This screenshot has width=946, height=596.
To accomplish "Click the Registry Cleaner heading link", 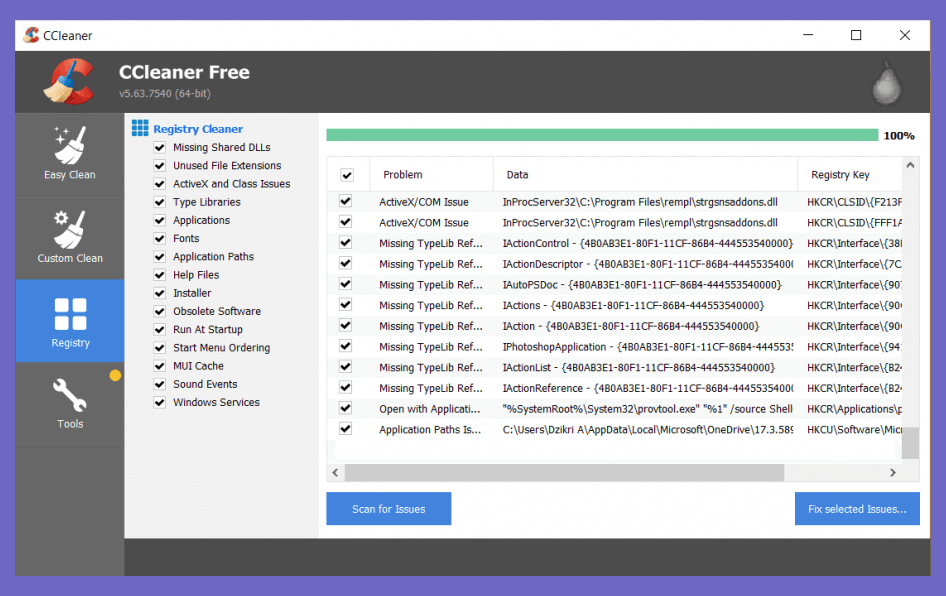I will [198, 128].
